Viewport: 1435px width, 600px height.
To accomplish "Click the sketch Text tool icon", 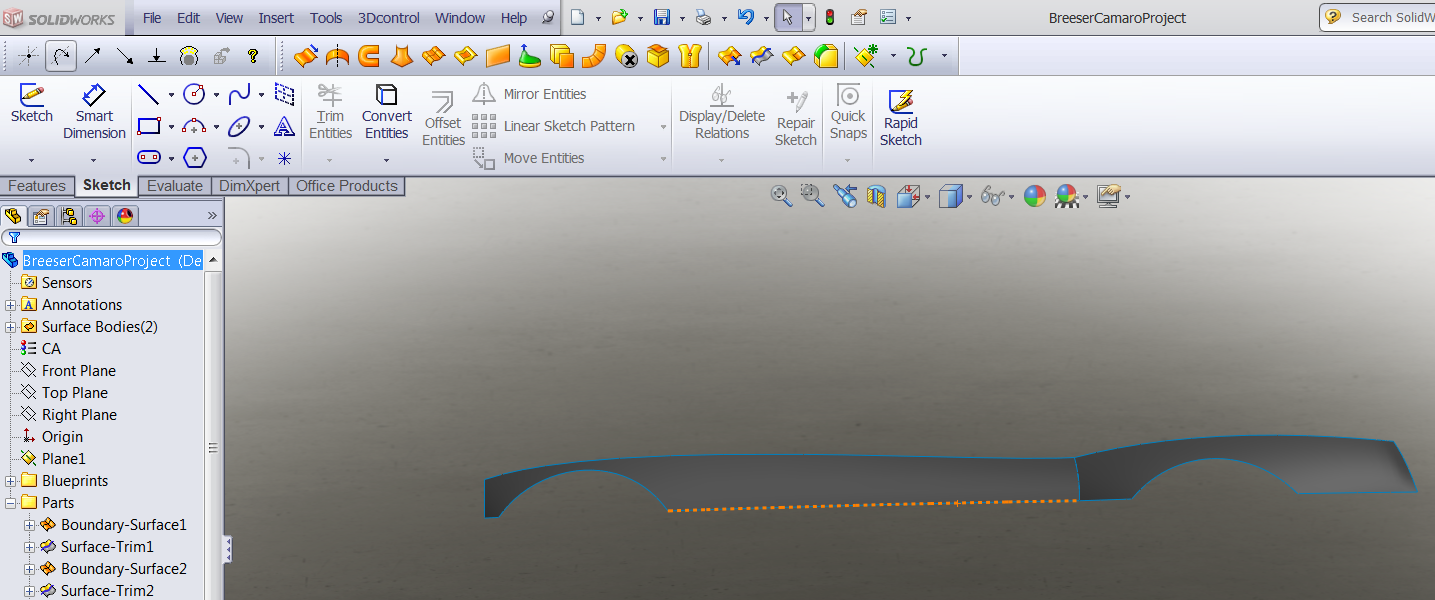I will pyautogui.click(x=285, y=127).
